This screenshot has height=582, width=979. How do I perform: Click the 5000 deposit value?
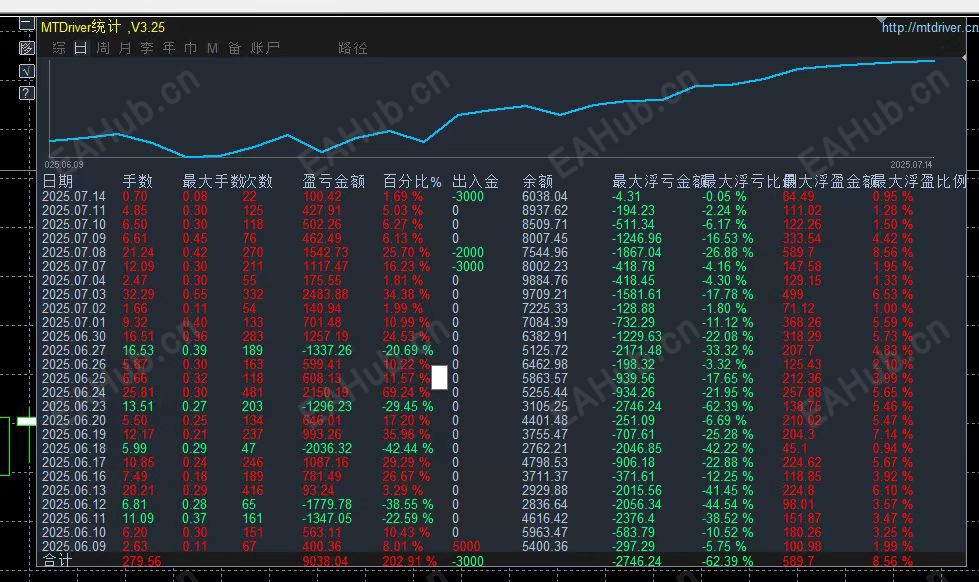(466, 546)
